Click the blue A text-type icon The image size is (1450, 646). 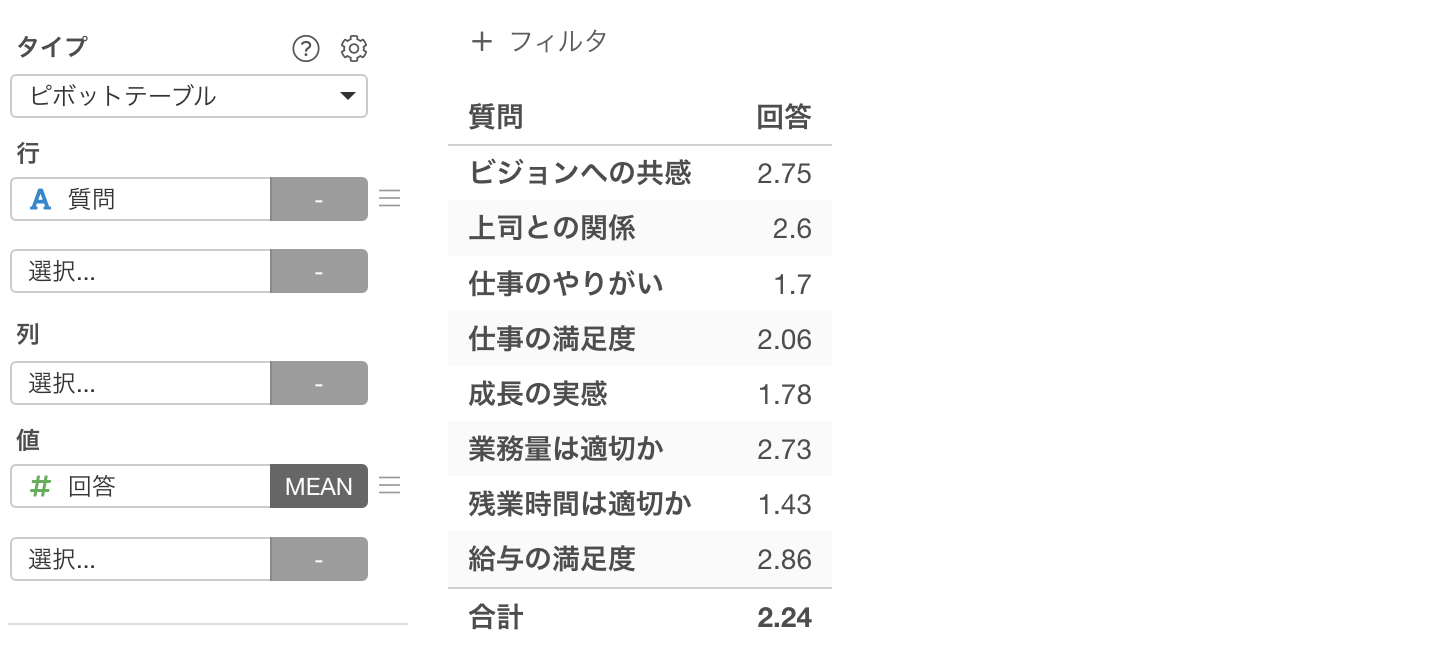40,199
